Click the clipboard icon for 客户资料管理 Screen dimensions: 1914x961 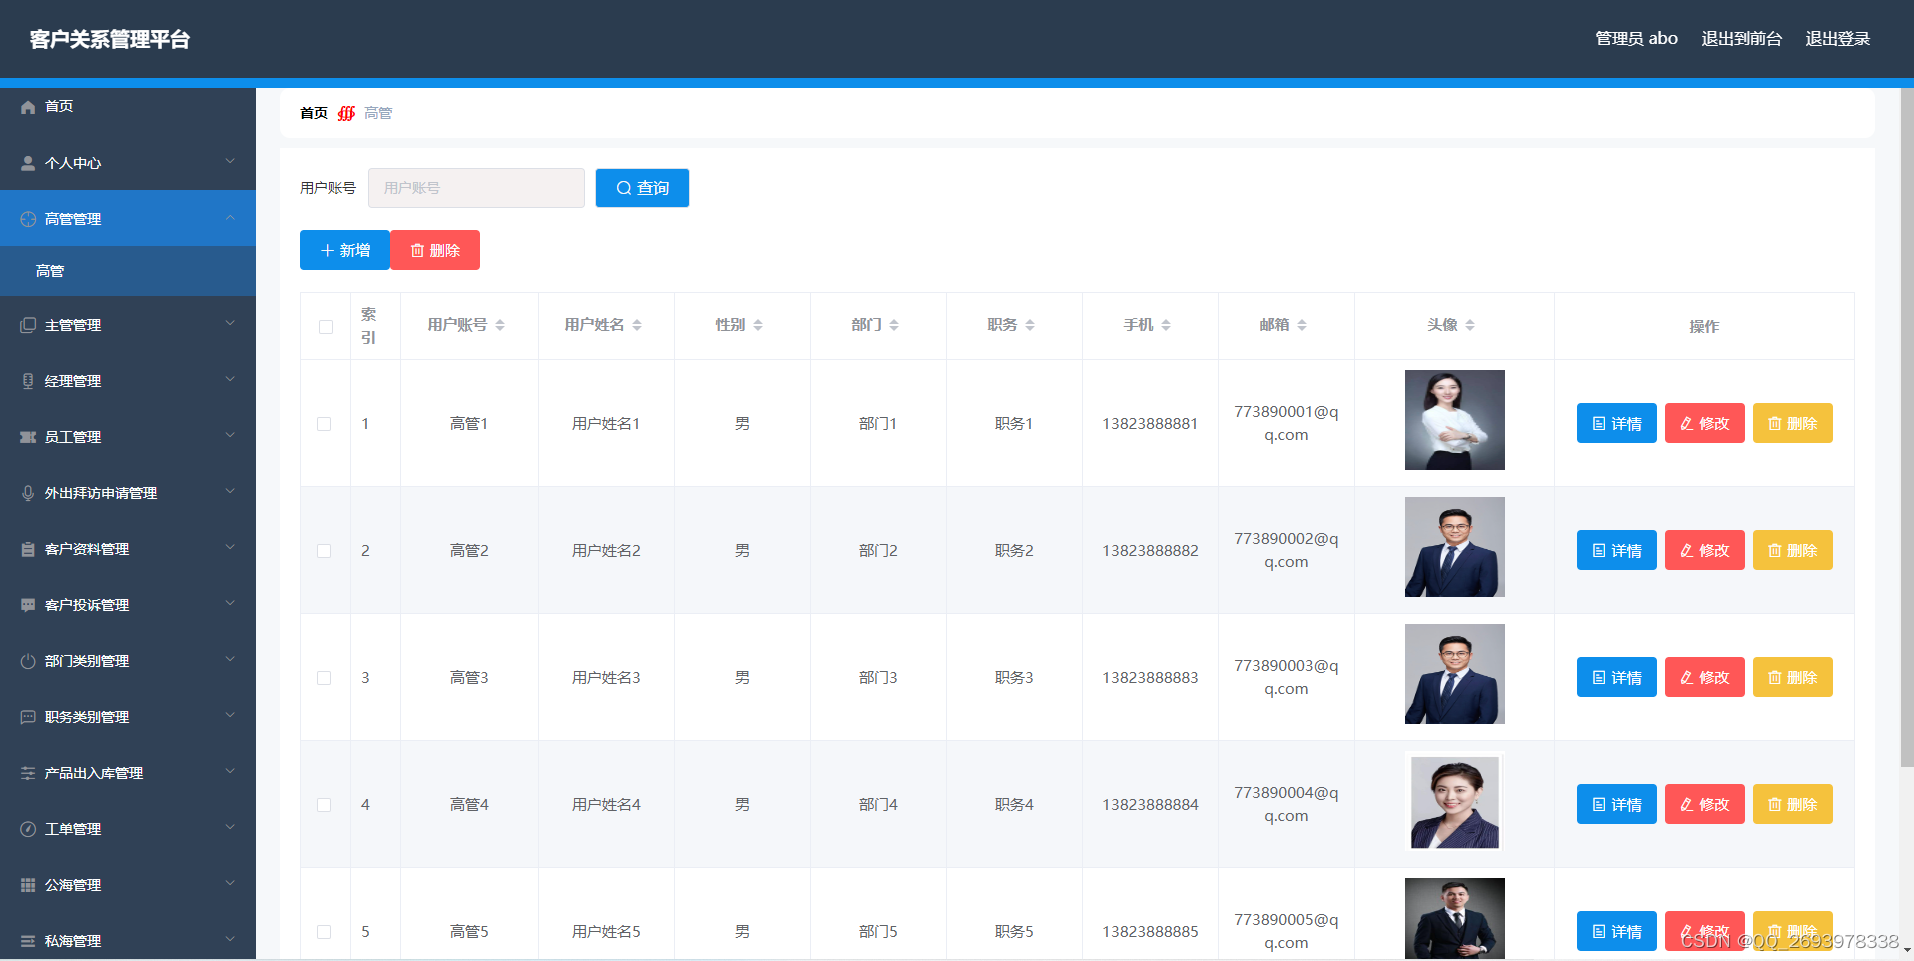[28, 549]
